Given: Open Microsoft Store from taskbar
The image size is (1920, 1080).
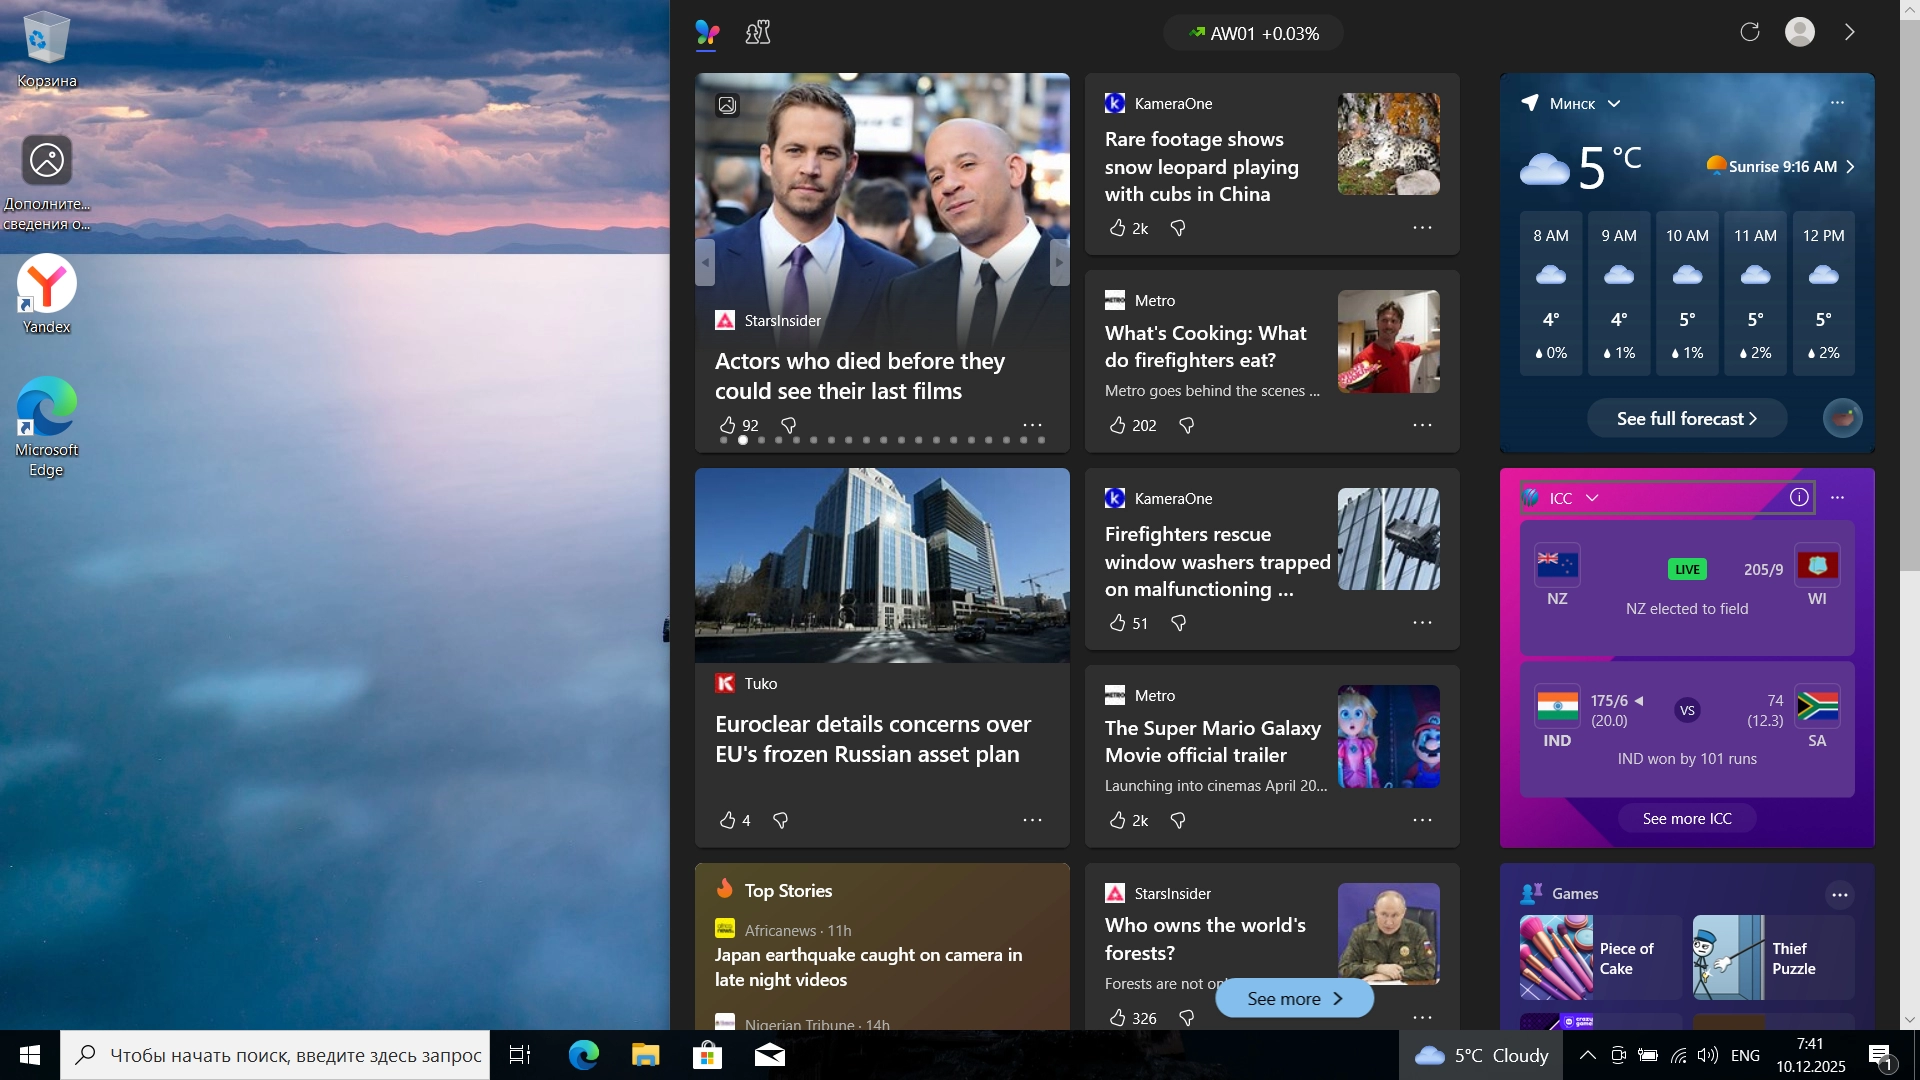Looking at the screenshot, I should tap(707, 1055).
